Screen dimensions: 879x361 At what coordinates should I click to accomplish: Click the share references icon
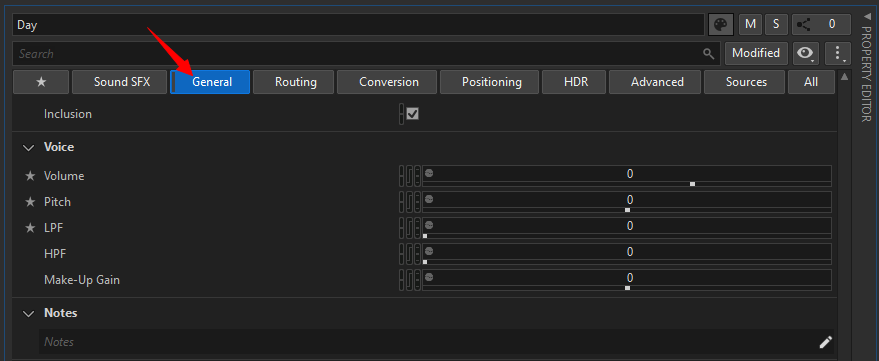coord(804,25)
